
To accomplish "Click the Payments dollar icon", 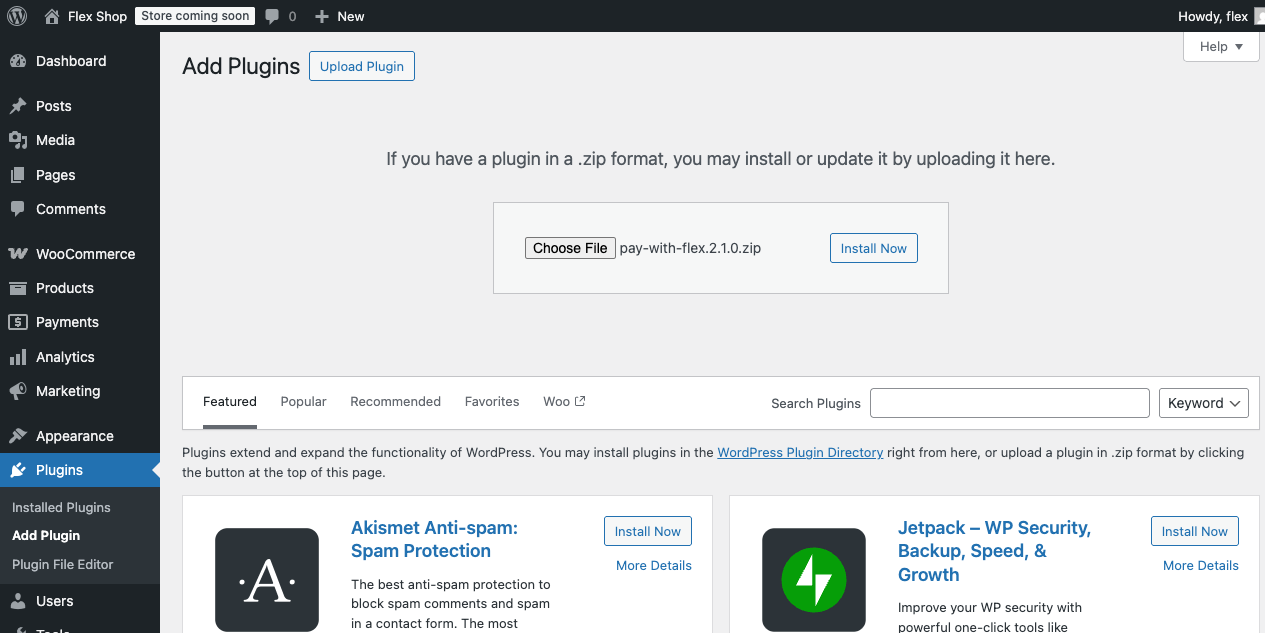I will (18, 322).
